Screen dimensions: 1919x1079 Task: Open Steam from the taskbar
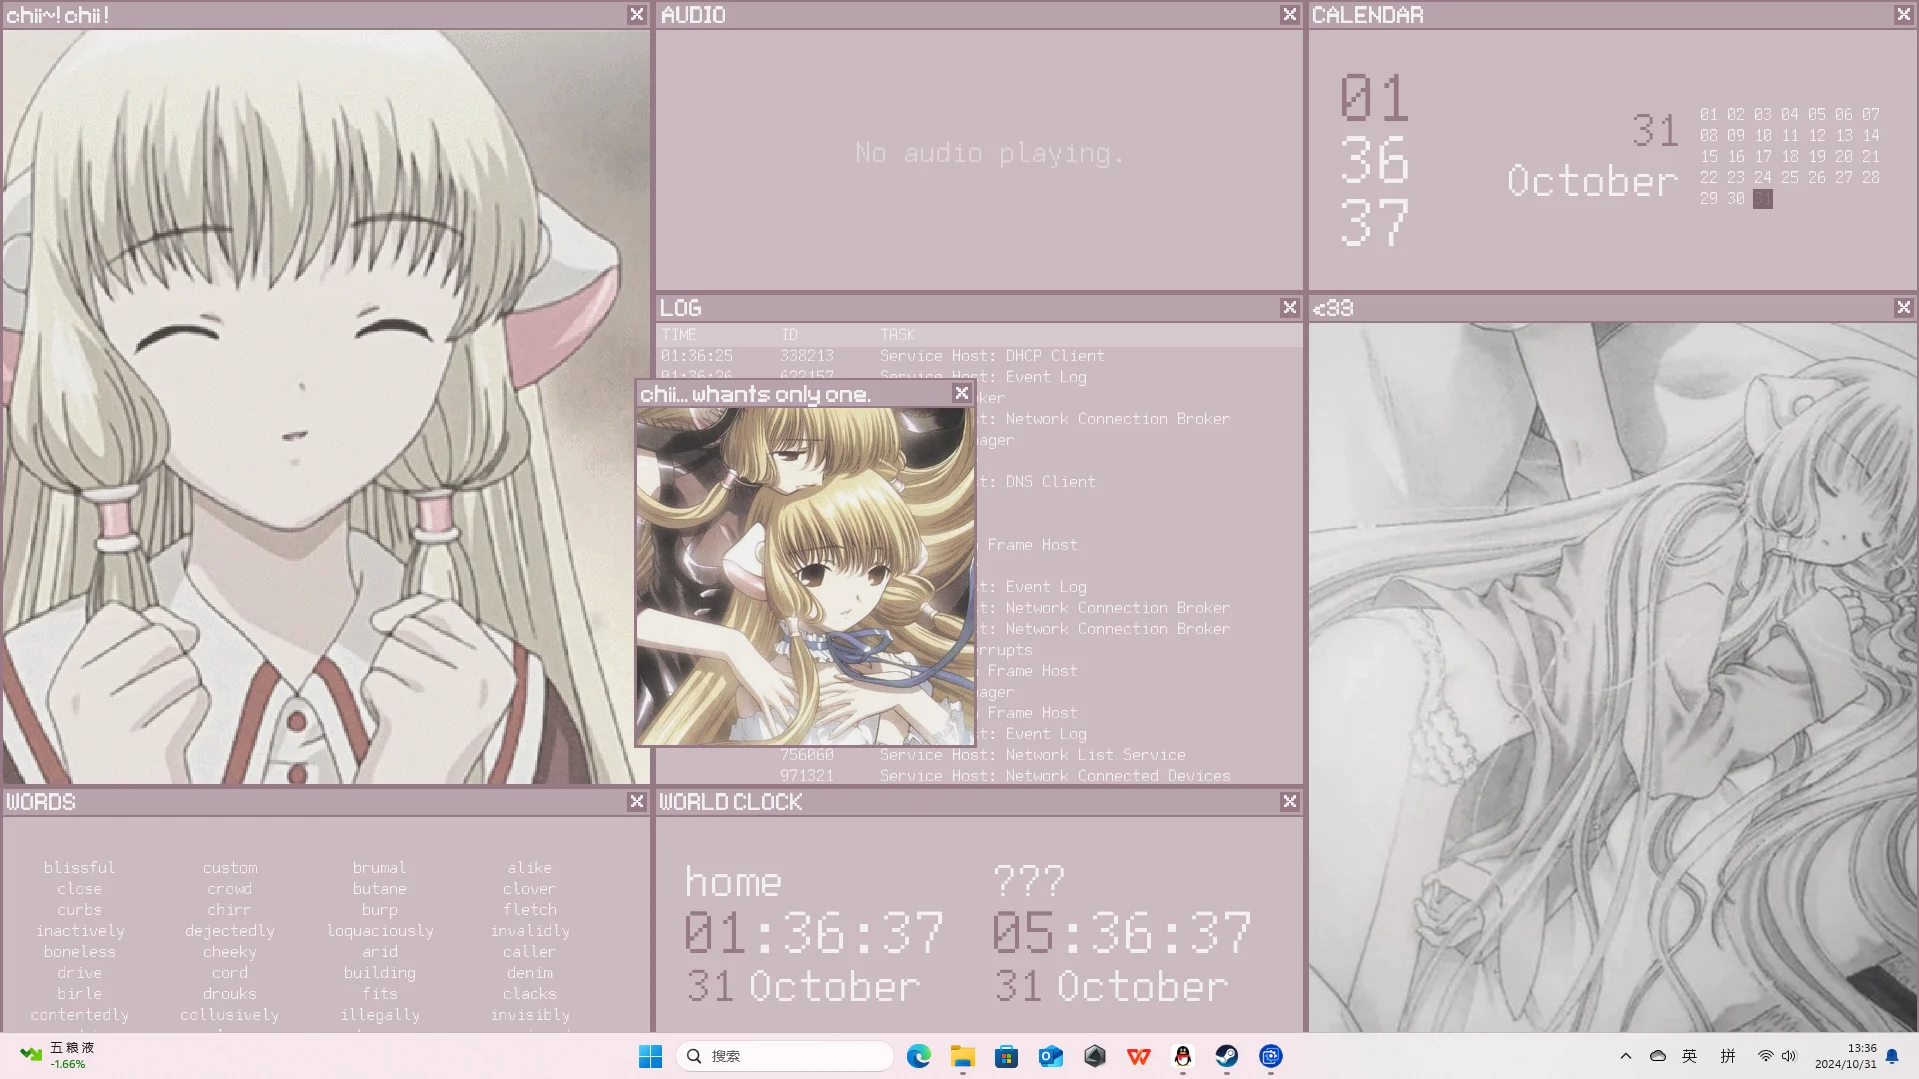pyautogui.click(x=1226, y=1056)
